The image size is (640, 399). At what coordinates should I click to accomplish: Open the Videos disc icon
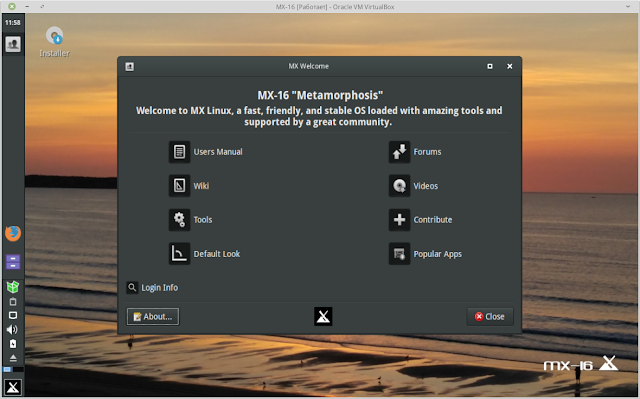(x=399, y=186)
